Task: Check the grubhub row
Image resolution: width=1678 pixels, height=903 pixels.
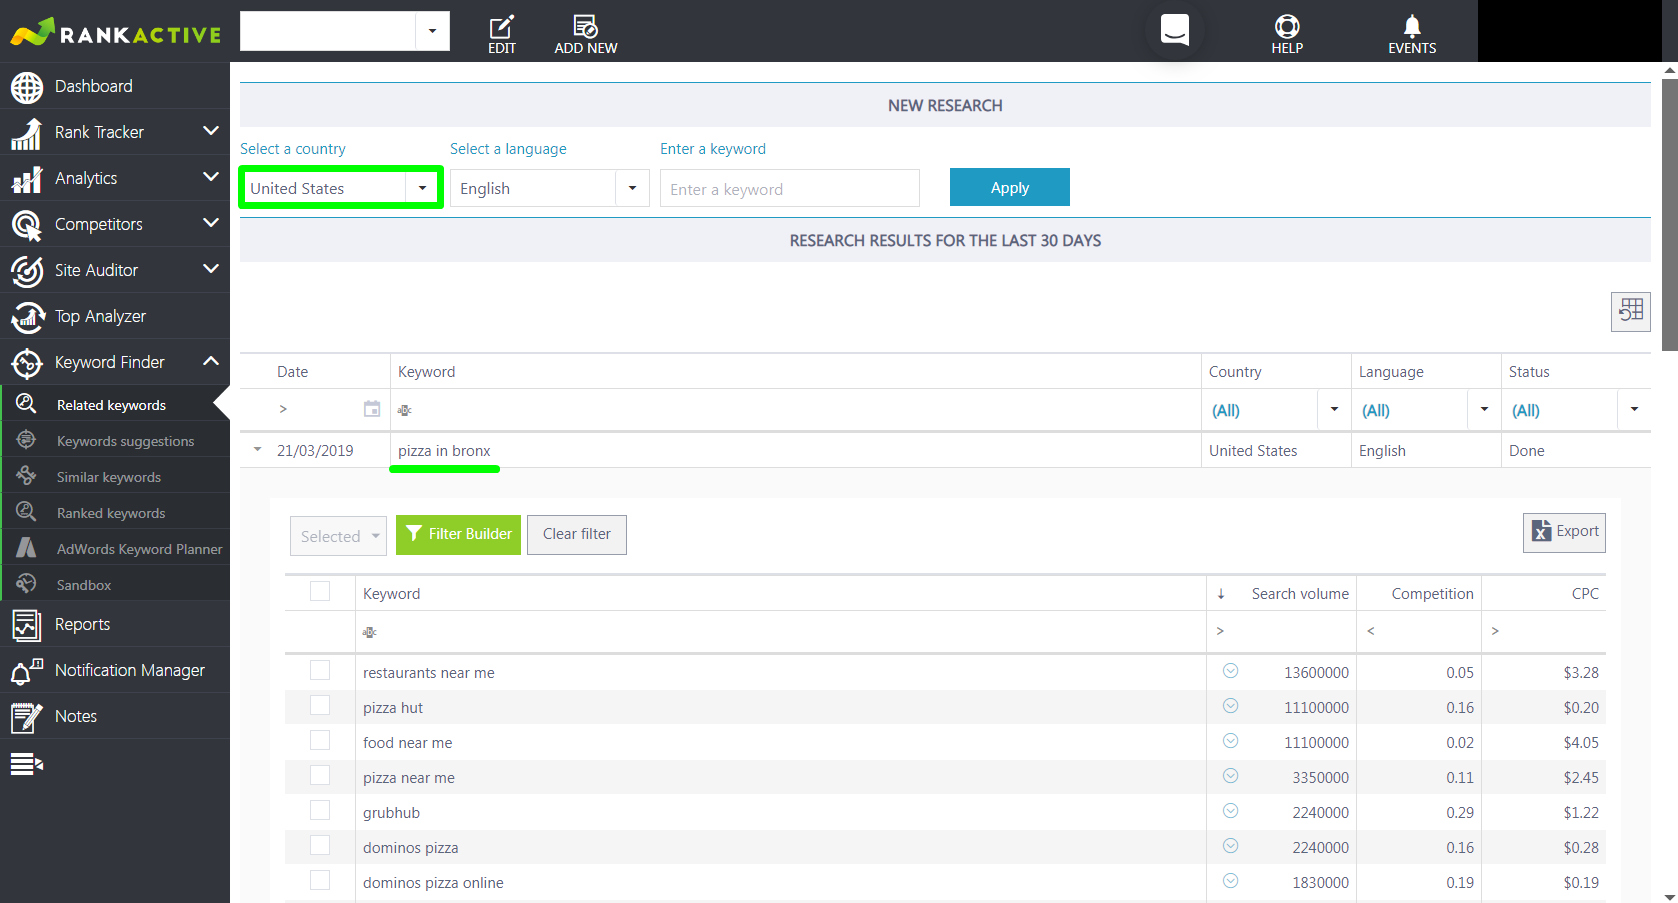Action: [320, 810]
